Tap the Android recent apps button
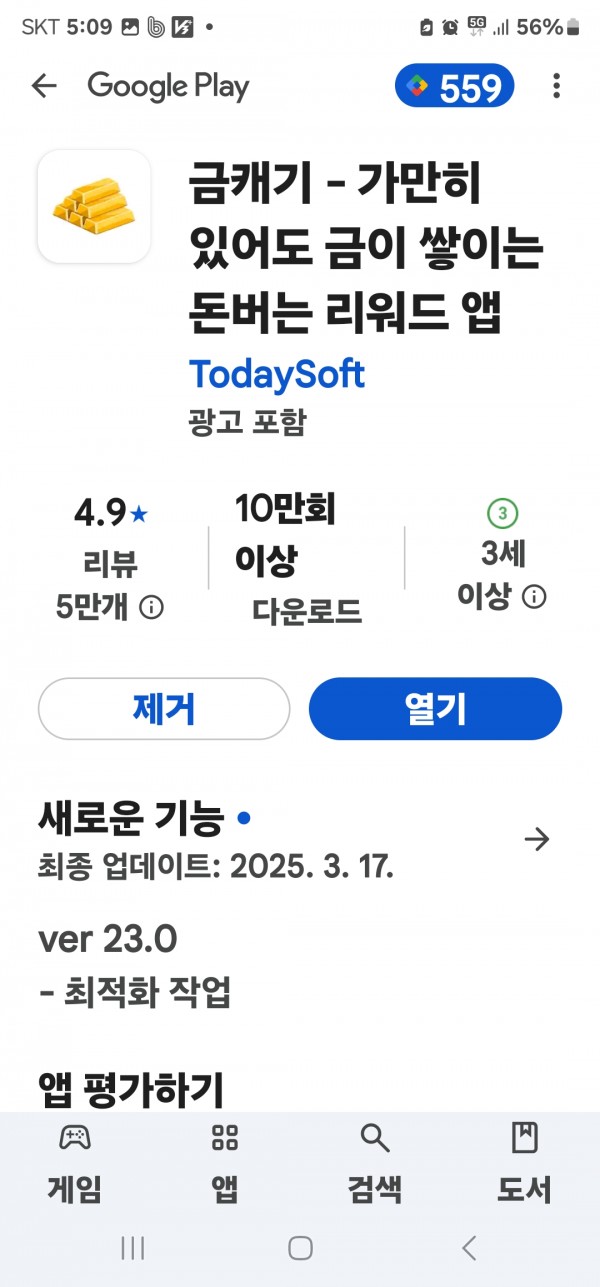600x1287 pixels. 132,1247
